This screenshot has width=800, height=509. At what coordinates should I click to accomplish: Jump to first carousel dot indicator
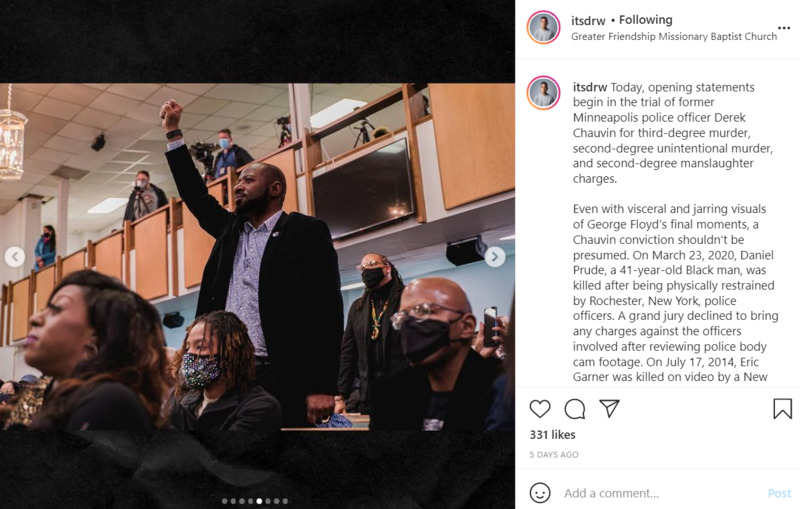(223, 501)
